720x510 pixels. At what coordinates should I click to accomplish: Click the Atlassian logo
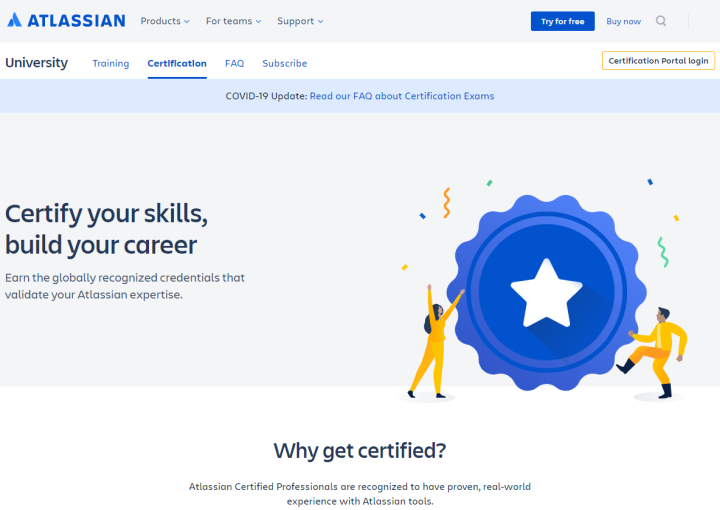tap(66, 21)
